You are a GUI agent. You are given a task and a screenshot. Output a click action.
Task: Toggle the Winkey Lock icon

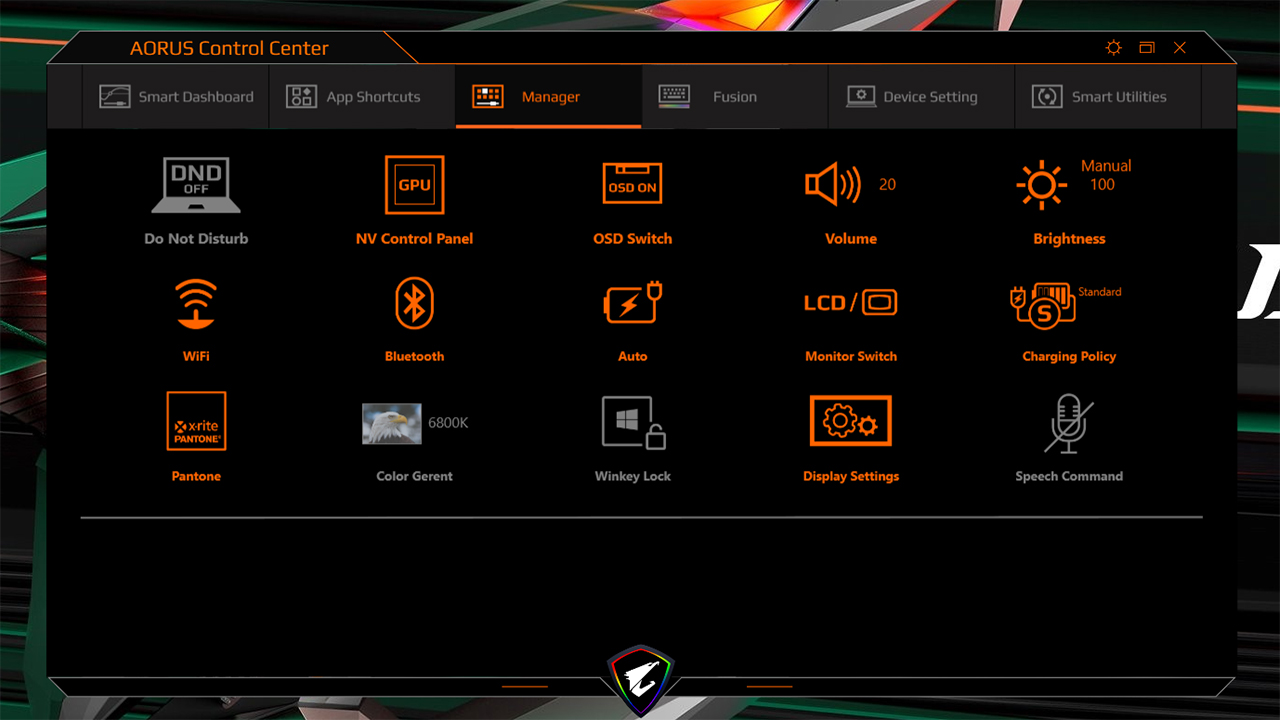point(634,422)
